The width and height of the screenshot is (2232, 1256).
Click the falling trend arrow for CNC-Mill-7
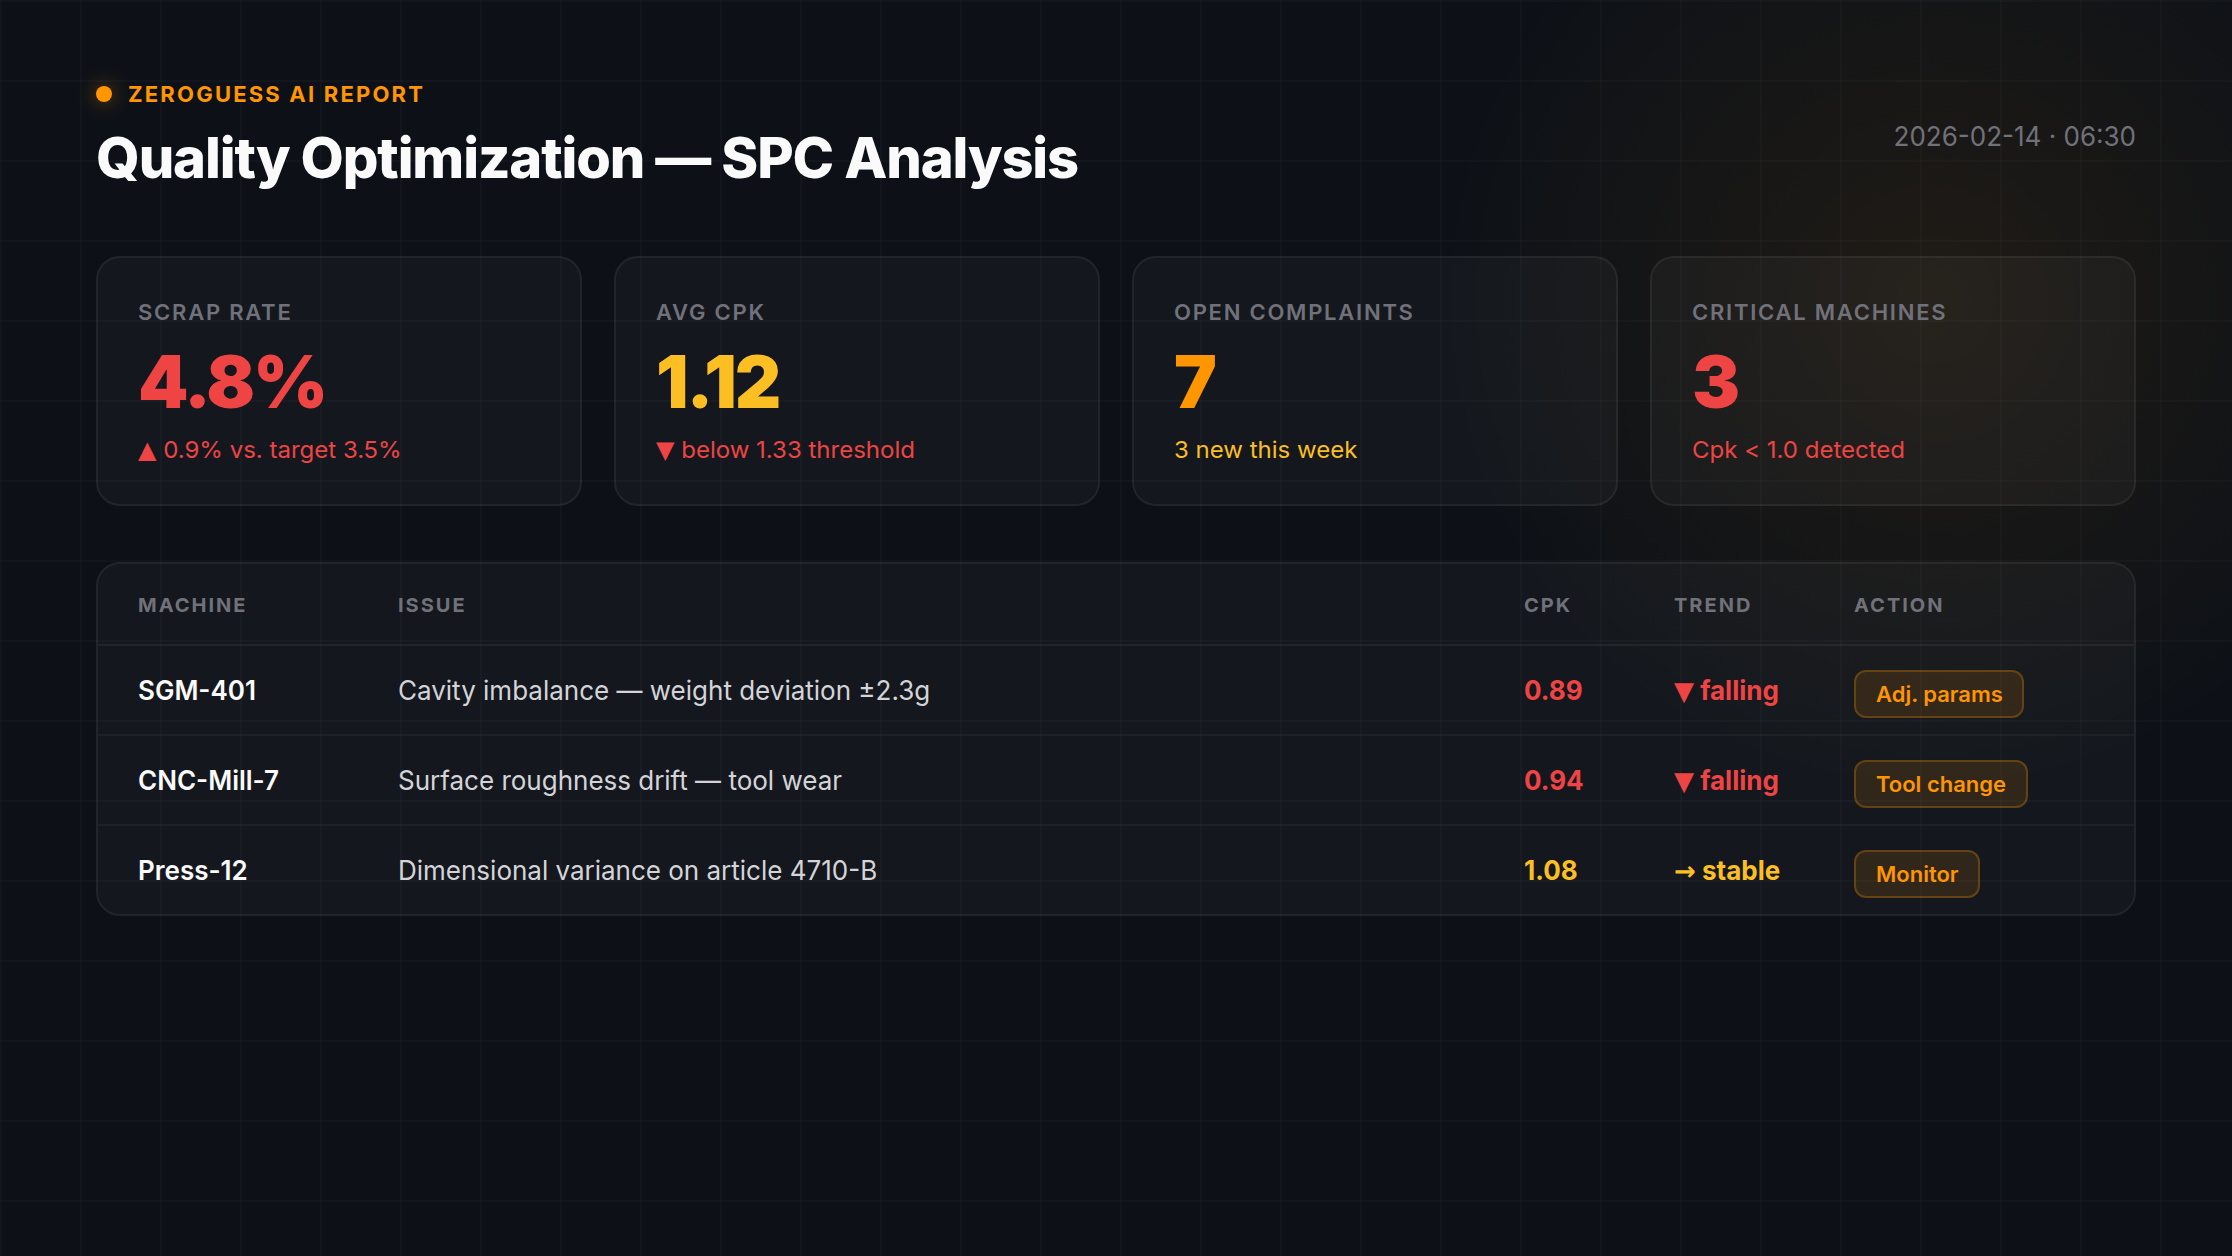pos(1685,781)
